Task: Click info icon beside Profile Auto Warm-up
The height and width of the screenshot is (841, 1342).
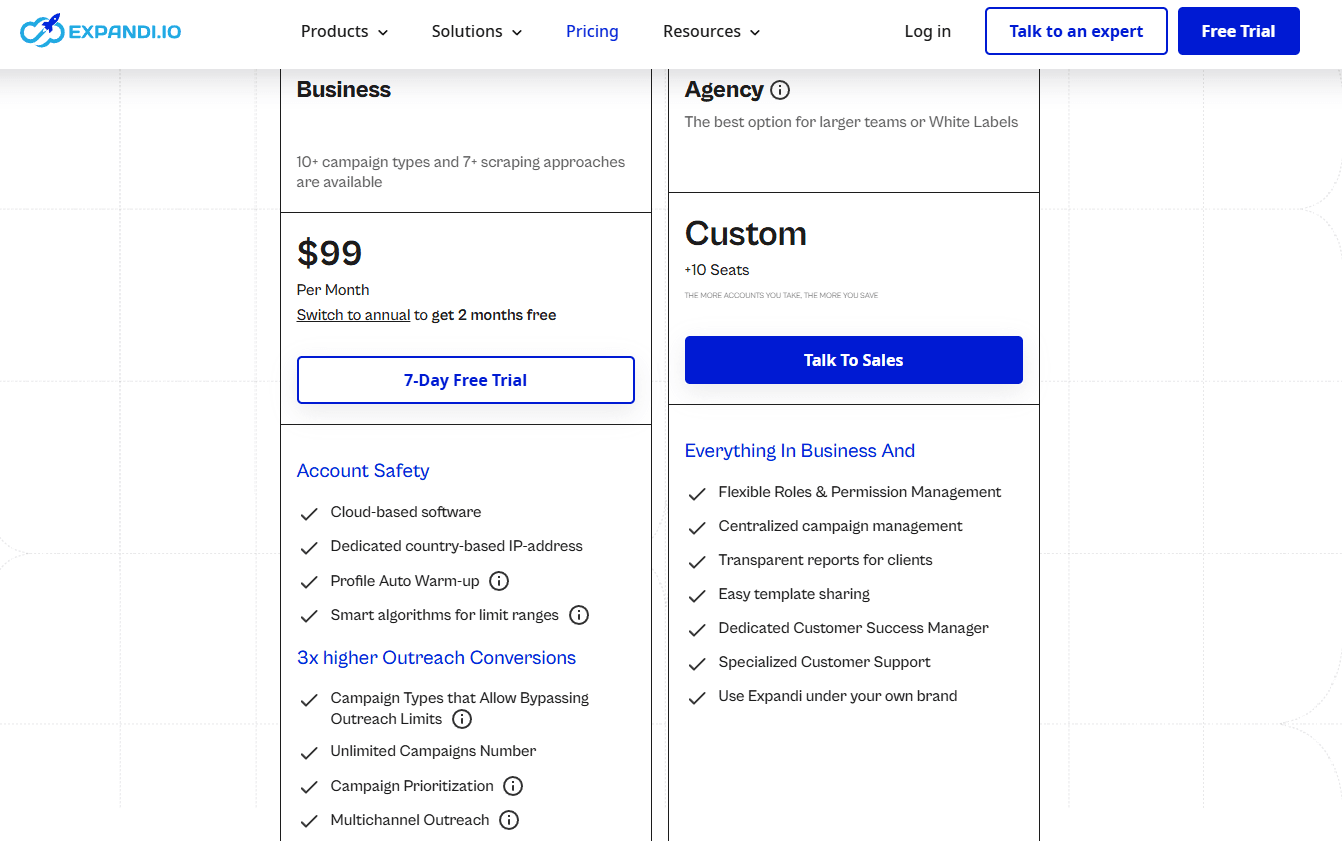Action: pyautogui.click(x=499, y=581)
